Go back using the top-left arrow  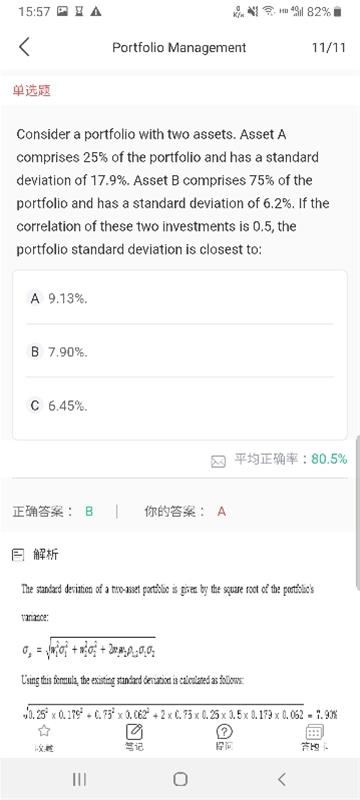[x=24, y=47]
